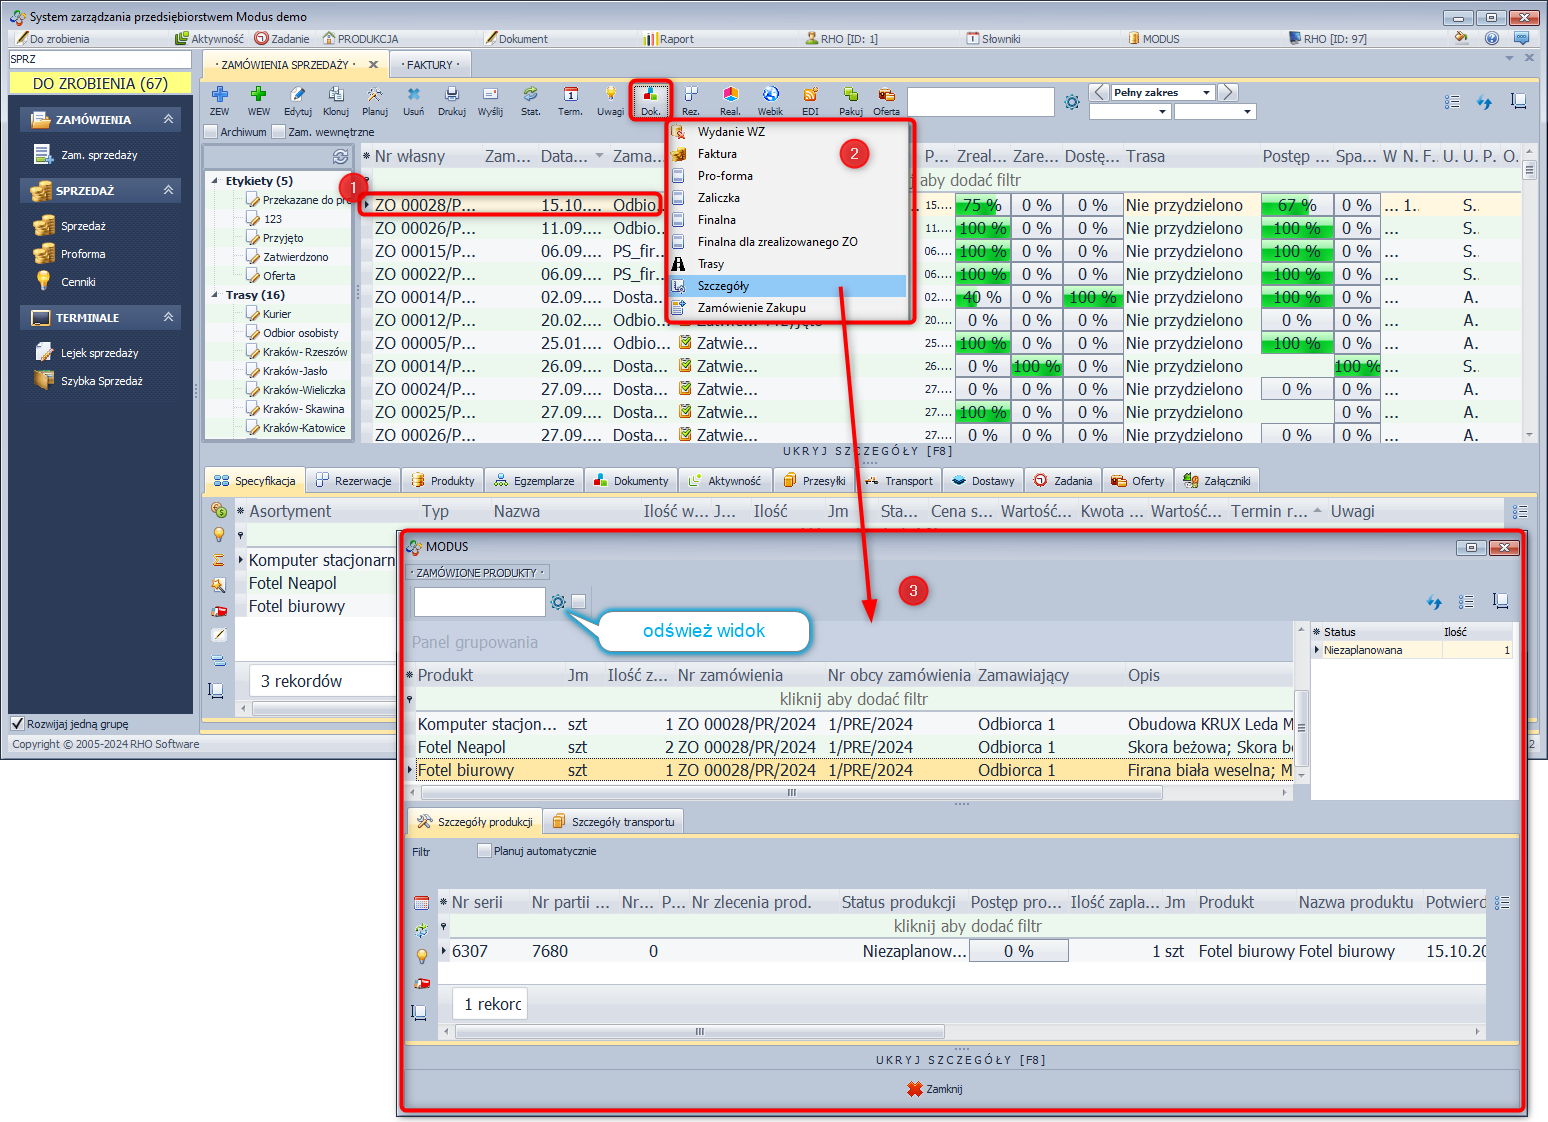Toggle the Planuj automatycznie checkbox

tap(485, 851)
